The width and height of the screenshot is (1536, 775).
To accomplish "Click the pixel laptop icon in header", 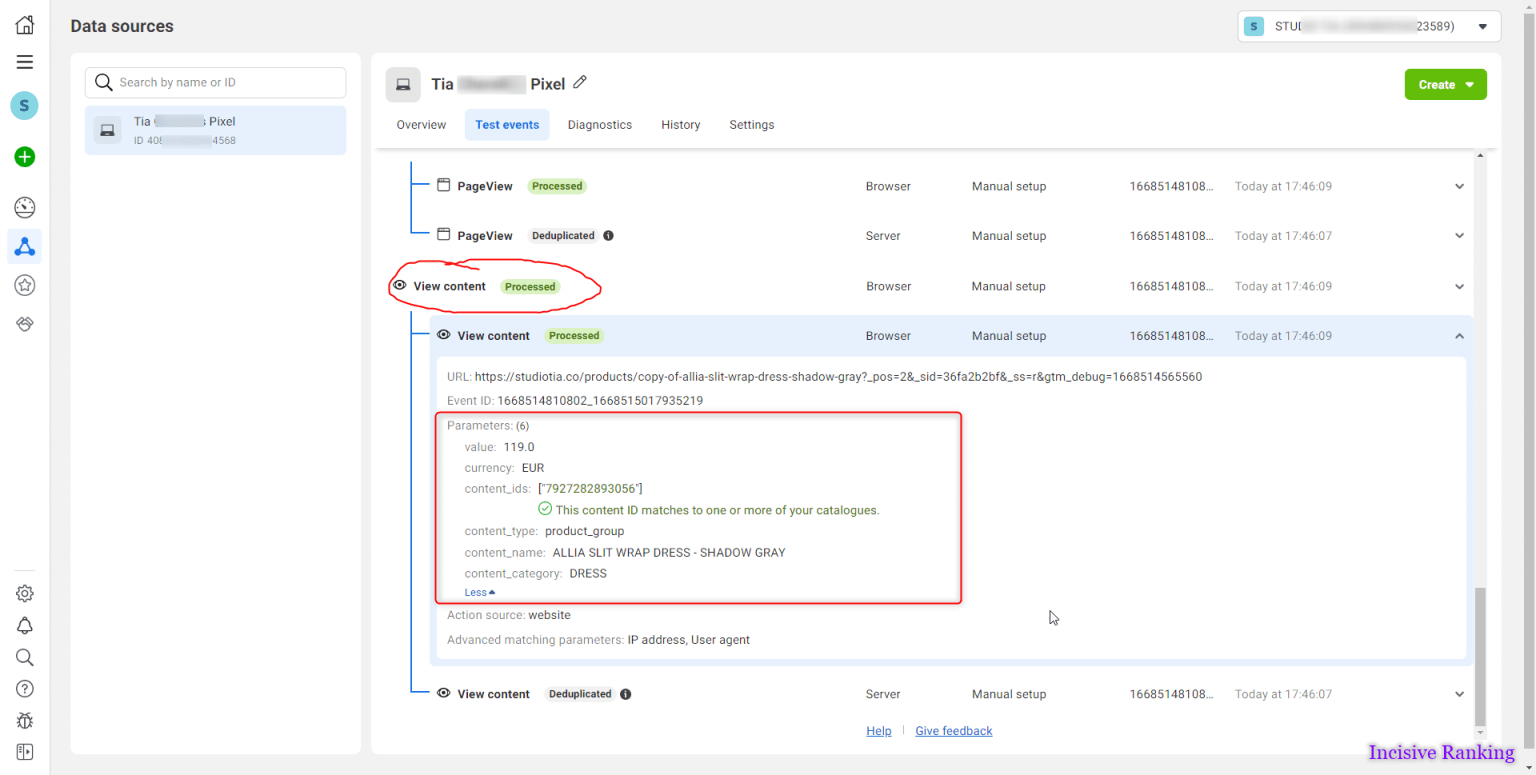I will [x=403, y=85].
